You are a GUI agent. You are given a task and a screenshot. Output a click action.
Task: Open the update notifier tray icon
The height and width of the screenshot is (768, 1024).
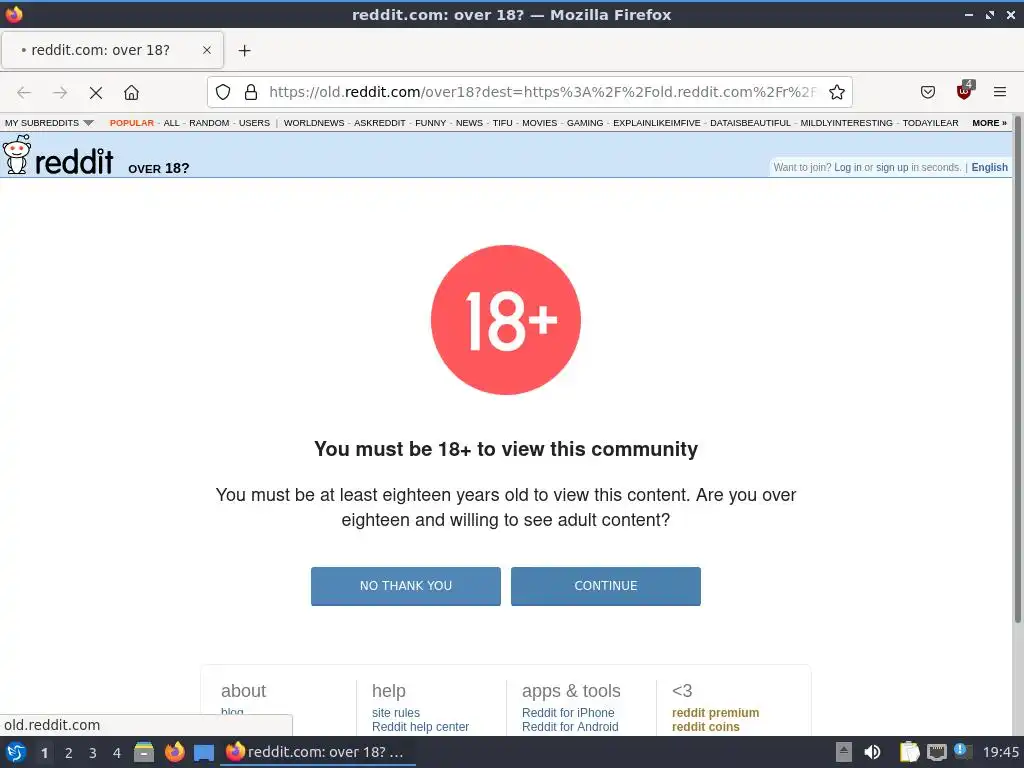(x=962, y=751)
